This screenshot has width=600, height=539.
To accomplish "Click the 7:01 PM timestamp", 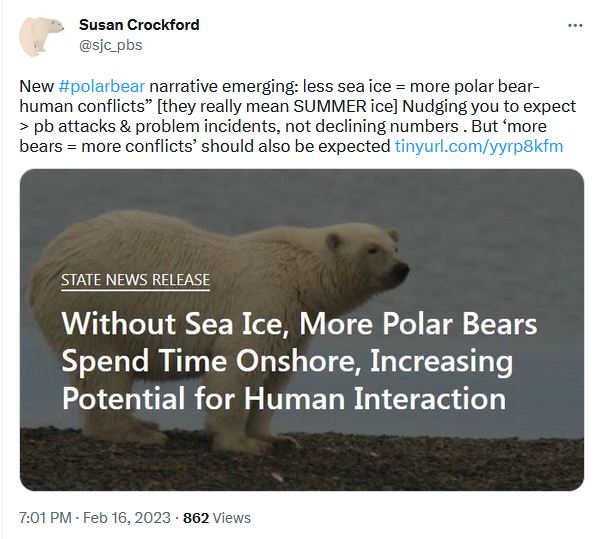I will pos(48,518).
